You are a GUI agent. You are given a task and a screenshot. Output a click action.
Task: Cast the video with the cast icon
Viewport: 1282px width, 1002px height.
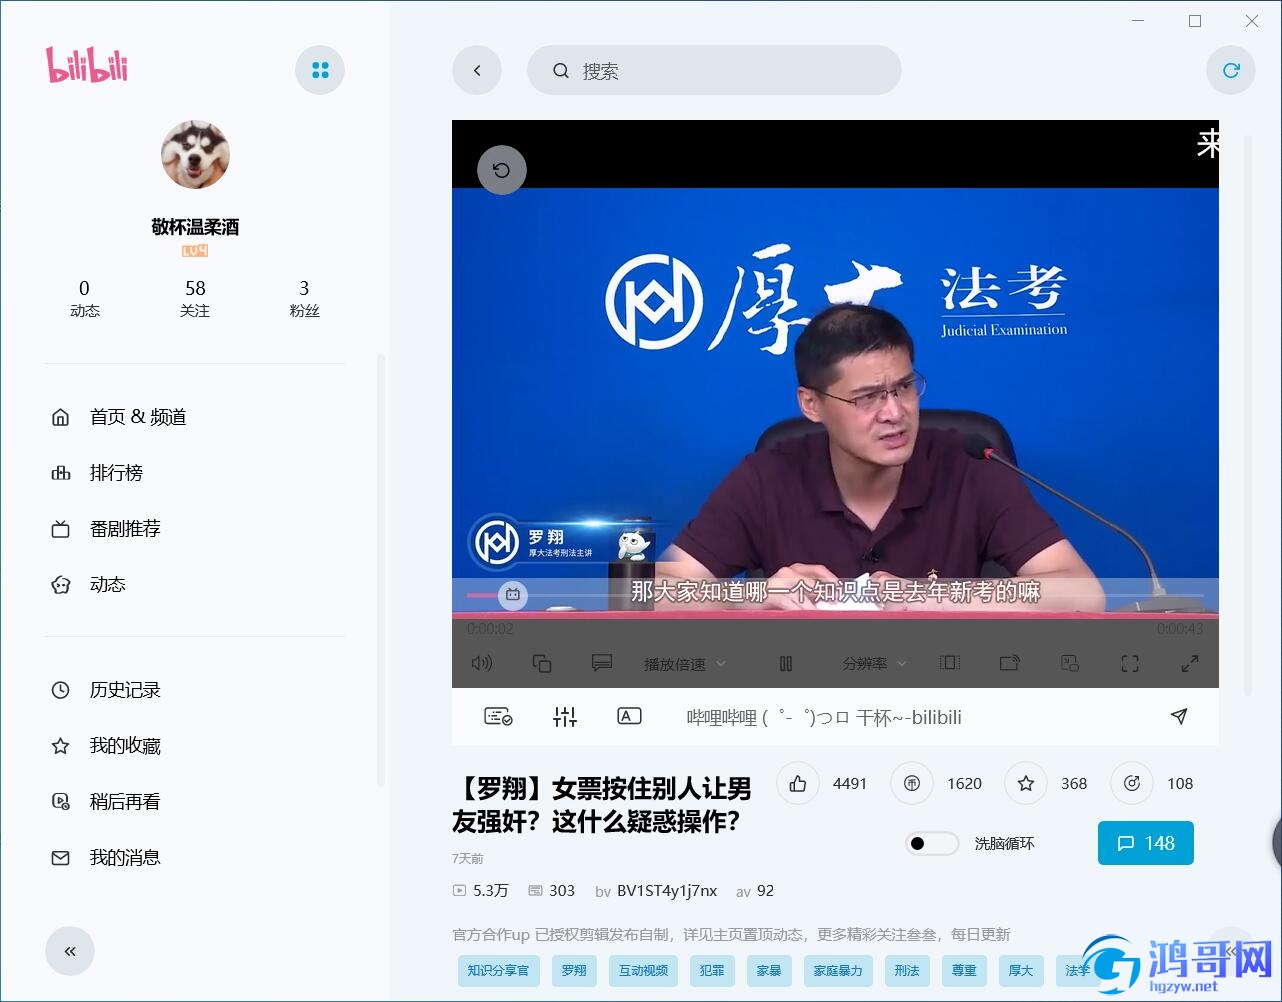(1010, 663)
